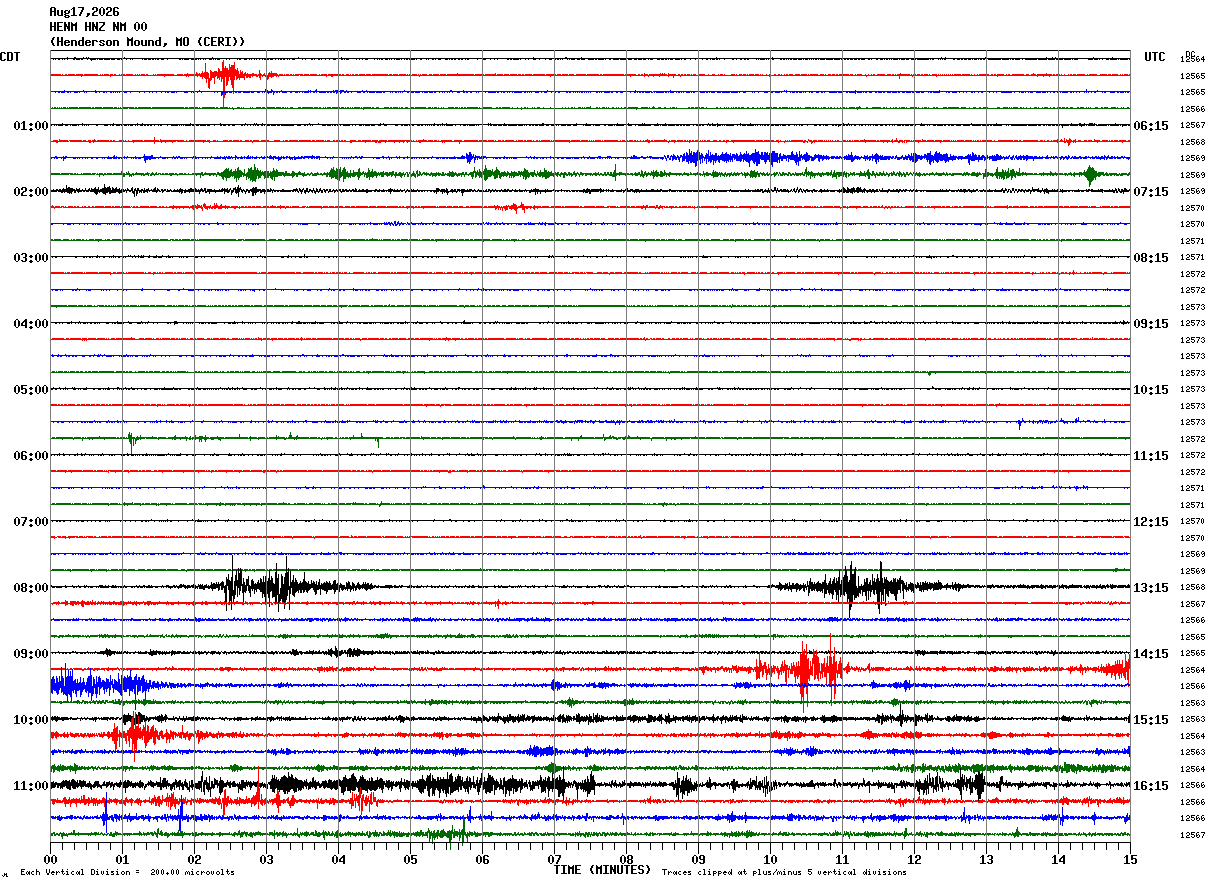Click the "(Henderson Mound, MO (CERI))" station title
Screen dimensions: 1210x886
point(147,42)
